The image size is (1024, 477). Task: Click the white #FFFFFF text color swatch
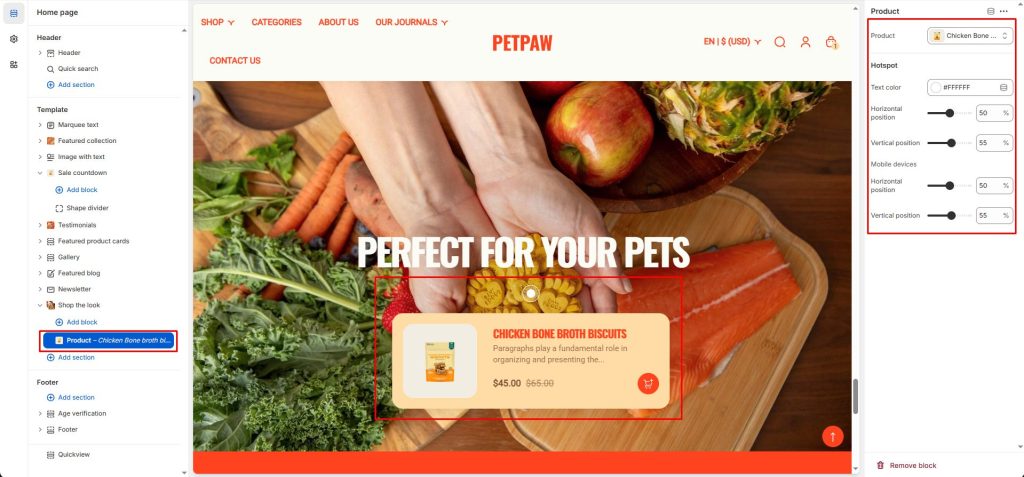point(936,87)
